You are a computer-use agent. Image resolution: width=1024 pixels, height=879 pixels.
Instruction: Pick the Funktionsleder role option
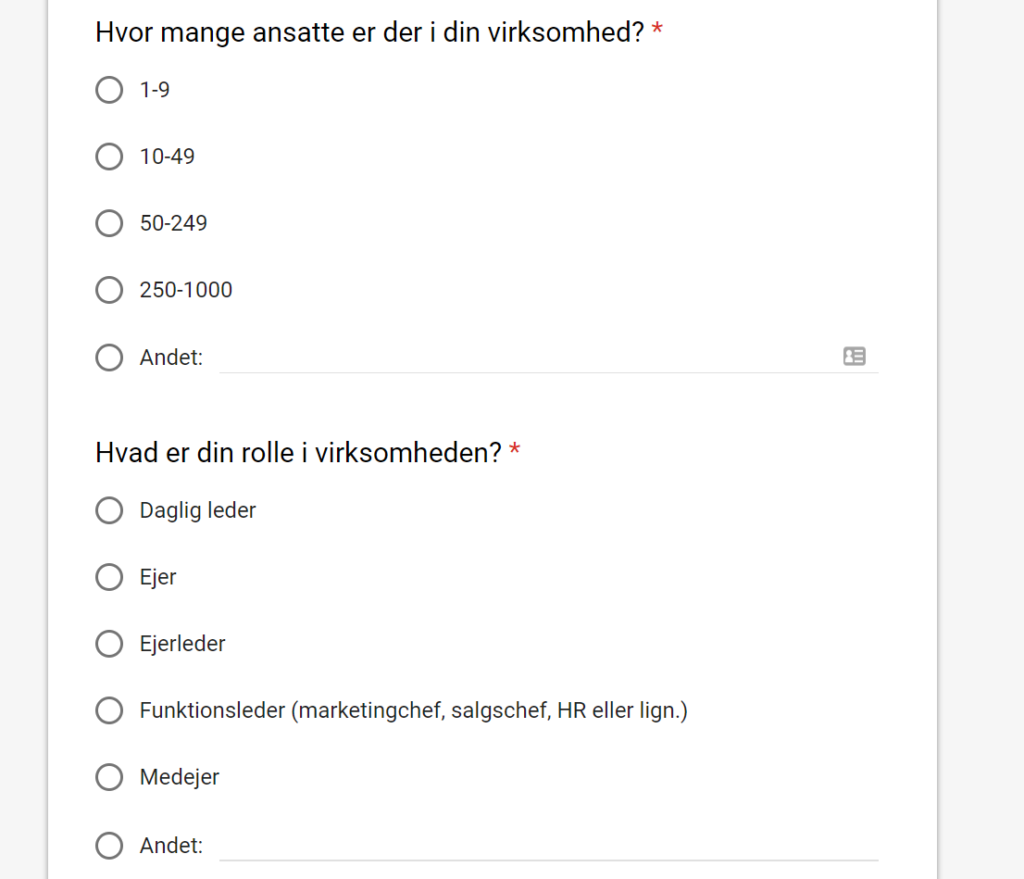tap(109, 711)
